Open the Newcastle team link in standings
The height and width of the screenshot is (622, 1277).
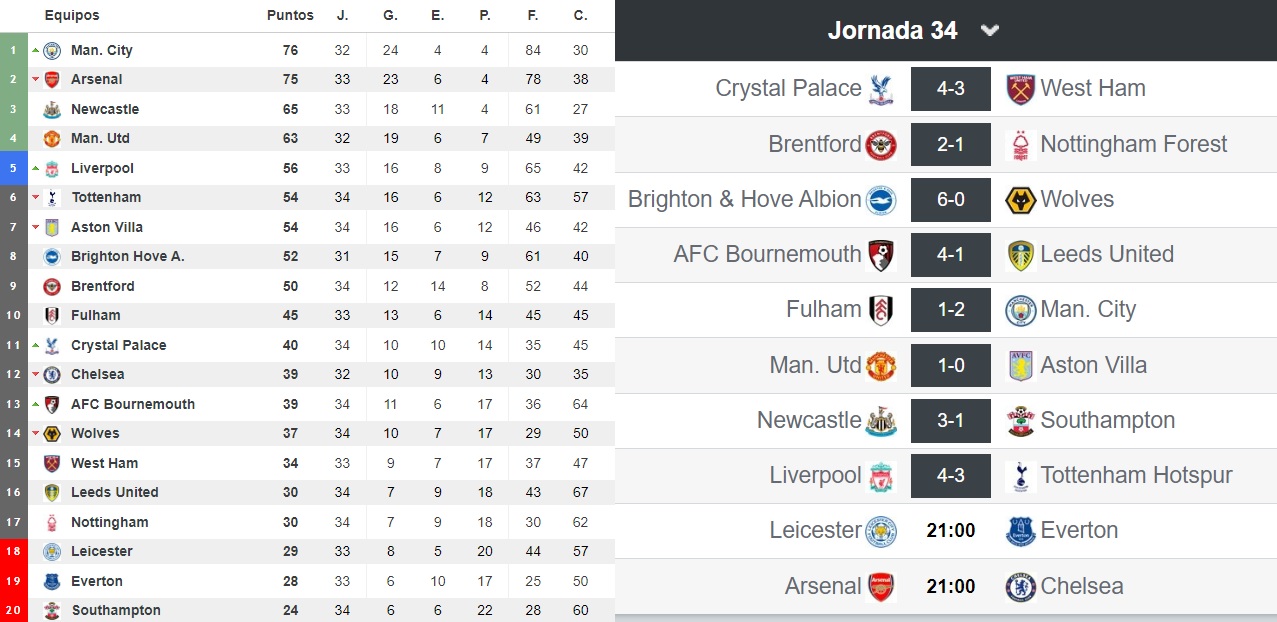coord(105,110)
